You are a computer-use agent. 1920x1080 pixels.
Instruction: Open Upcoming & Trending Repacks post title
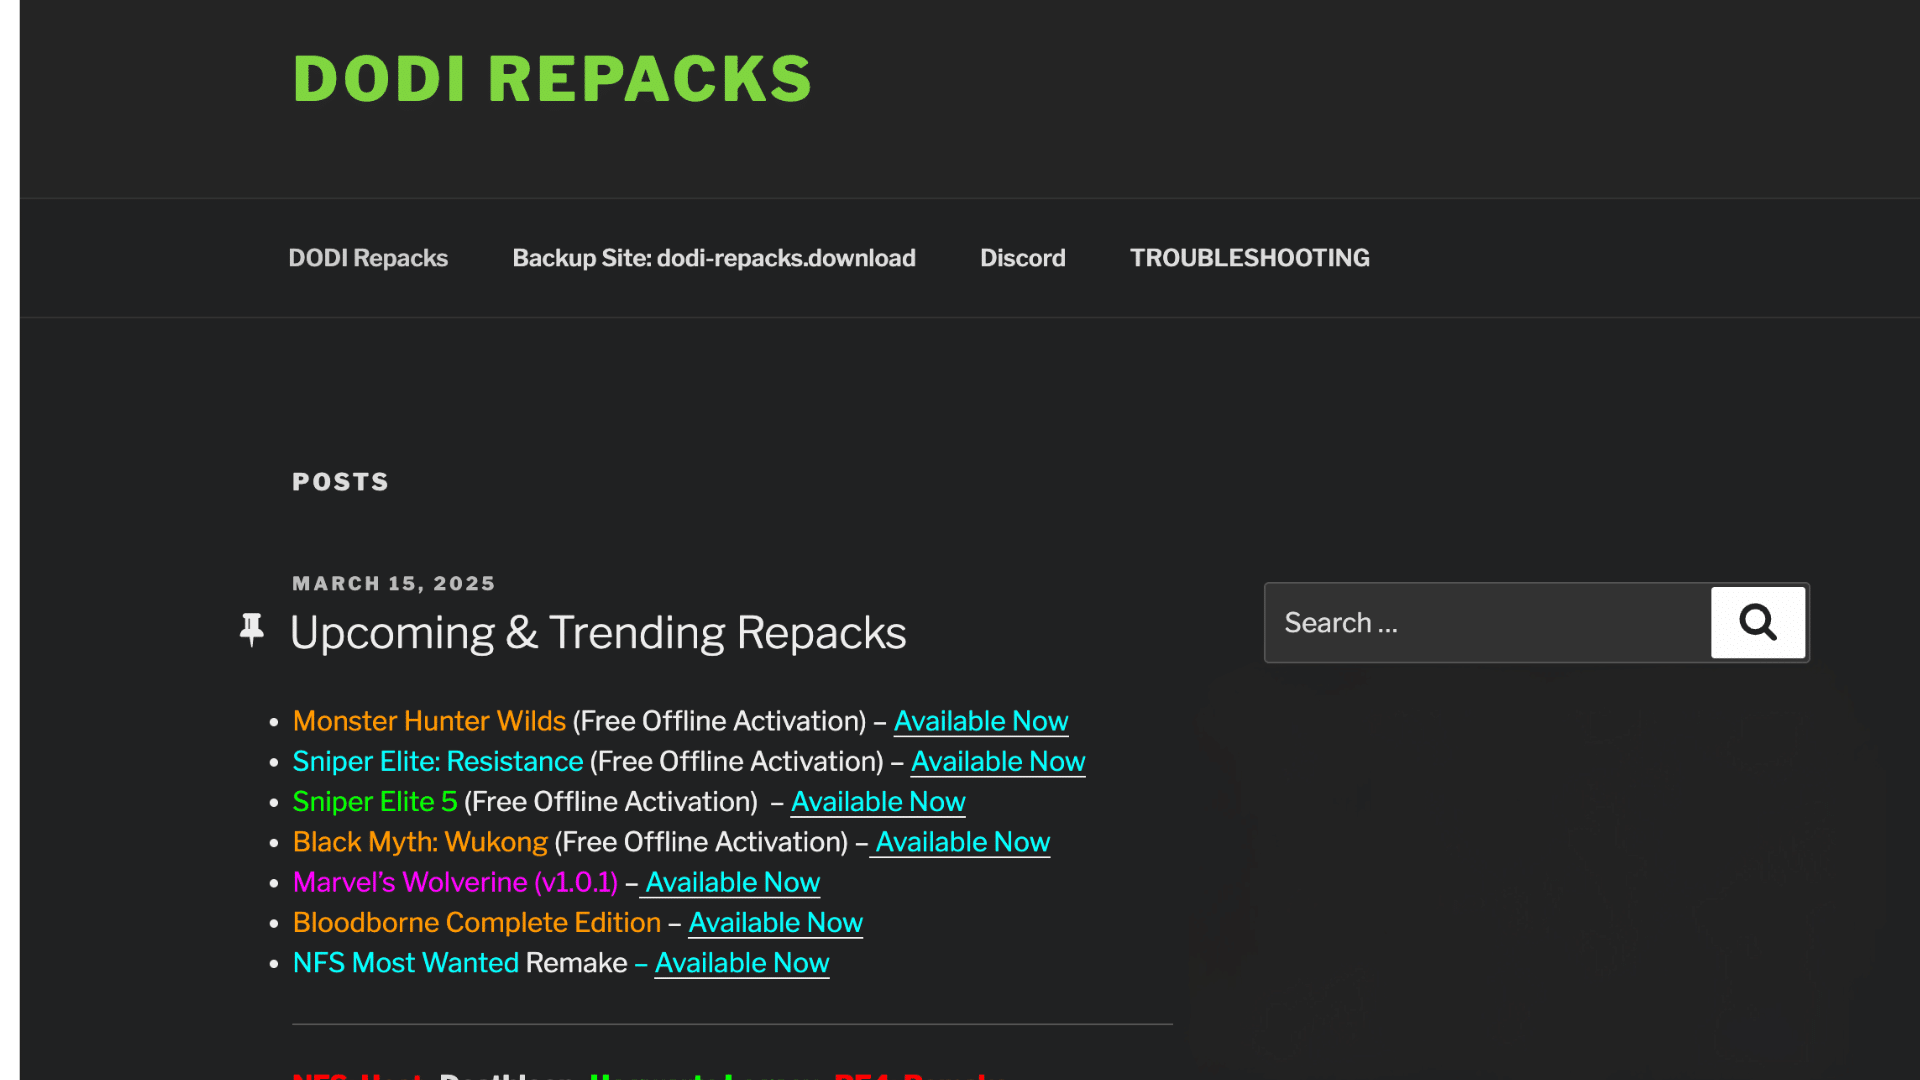pos(598,633)
